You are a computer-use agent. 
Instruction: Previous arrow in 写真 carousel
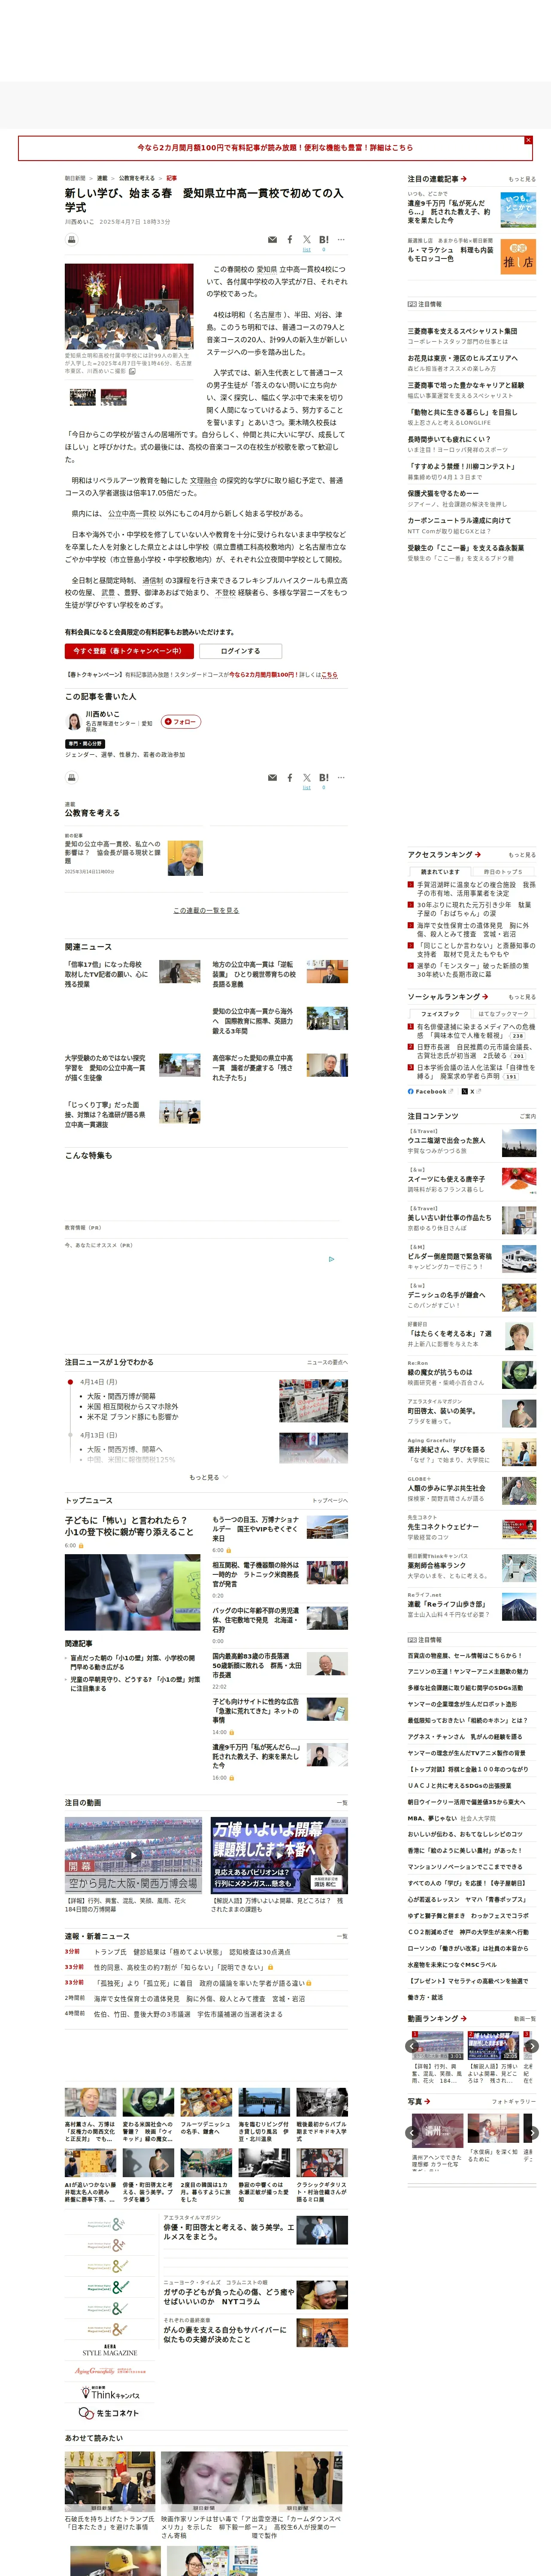coord(412,2133)
